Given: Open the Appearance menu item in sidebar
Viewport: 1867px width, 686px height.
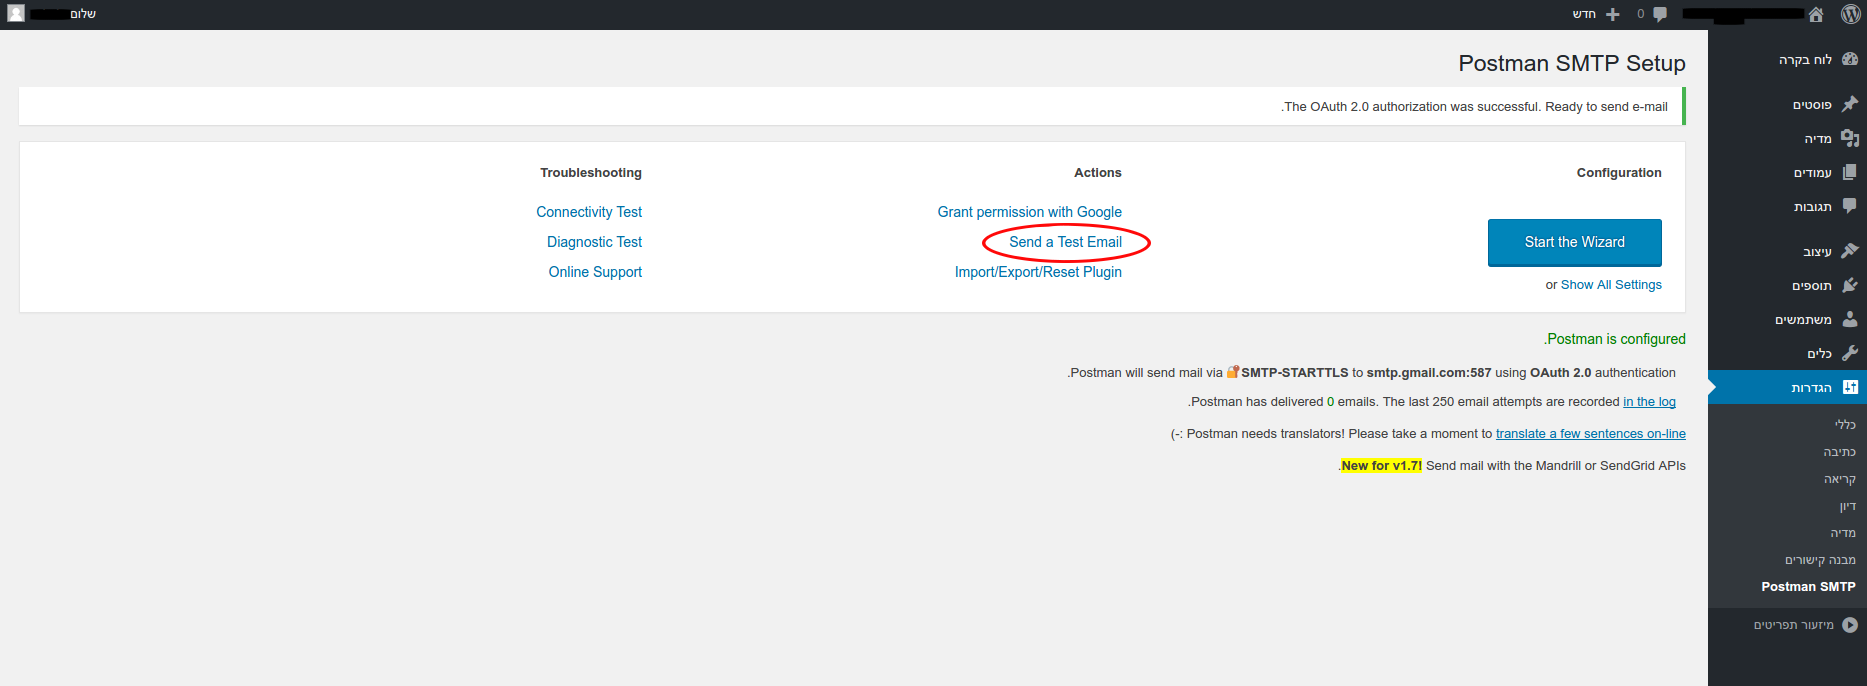Looking at the screenshot, I should (x=1817, y=252).
